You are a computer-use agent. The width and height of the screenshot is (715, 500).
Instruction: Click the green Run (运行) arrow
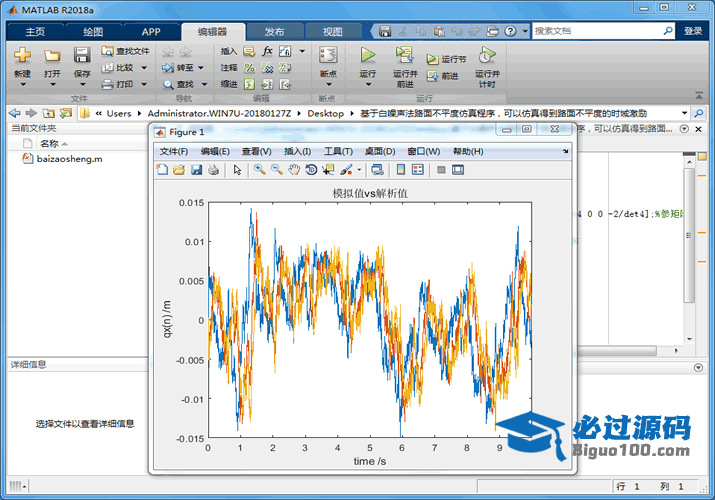tap(368, 55)
